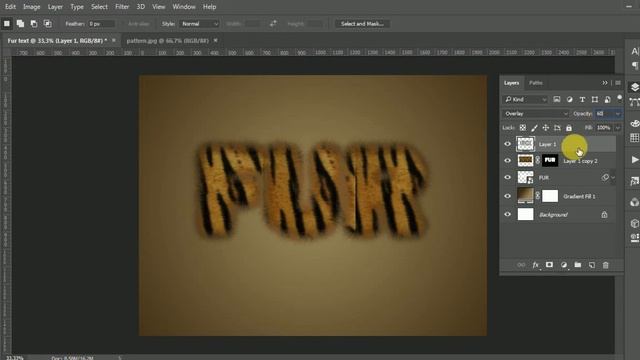Open the grid swatches icon in right dock
The height and width of the screenshot is (360, 640).
tap(634, 138)
